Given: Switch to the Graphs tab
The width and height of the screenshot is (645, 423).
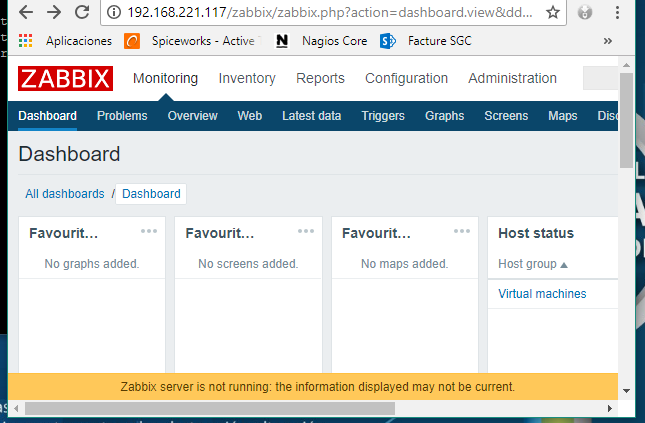Looking at the screenshot, I should point(444,116).
